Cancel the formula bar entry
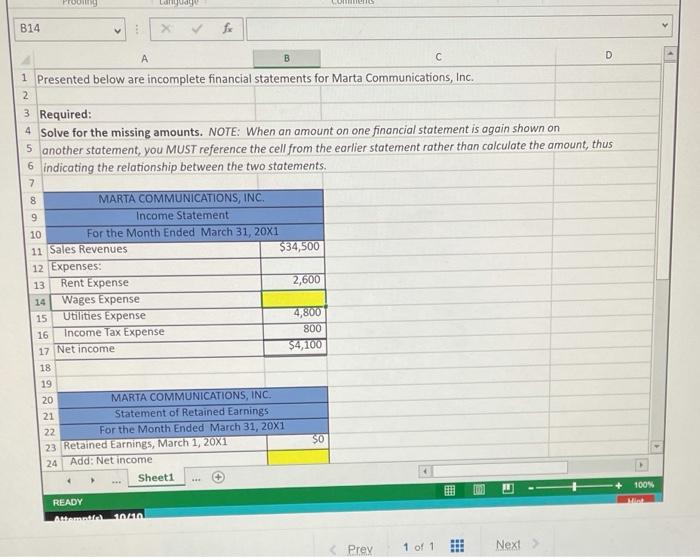This screenshot has width=700, height=557. pos(166,29)
